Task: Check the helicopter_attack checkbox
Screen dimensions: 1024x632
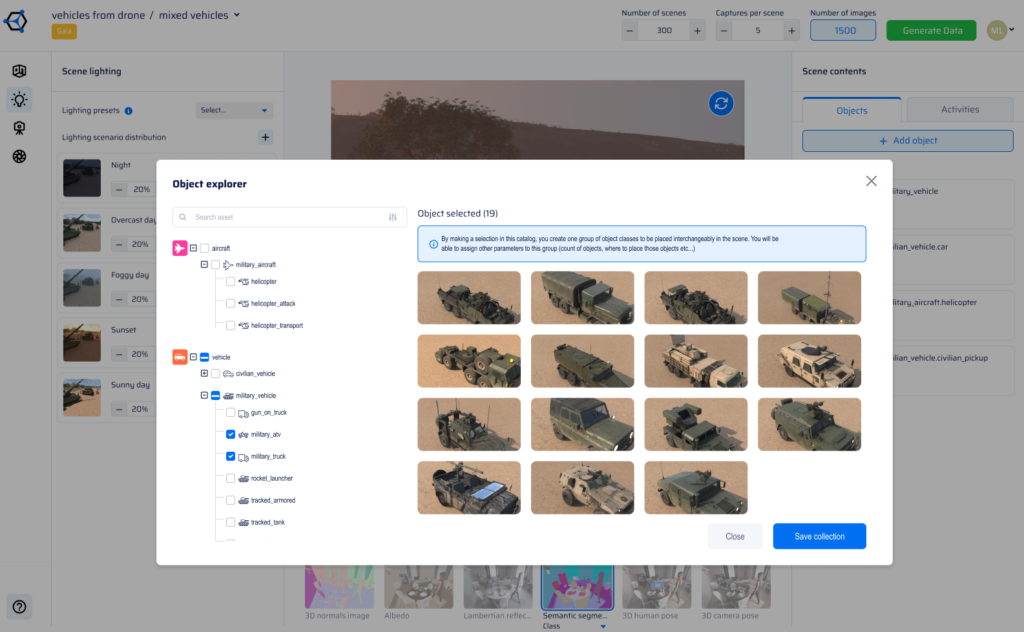Action: point(231,303)
